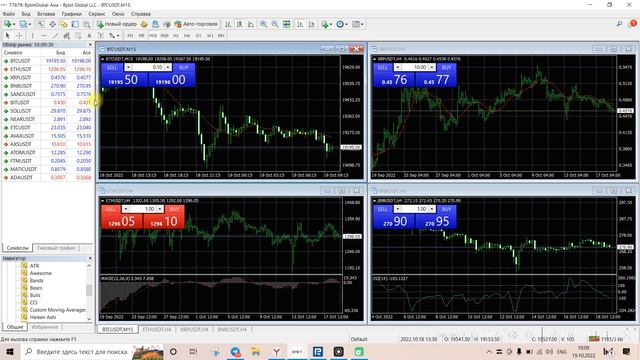This screenshot has height=360, width=640.
Task: Switch to Navigator Избранное tab
Action: pyautogui.click(x=44, y=327)
